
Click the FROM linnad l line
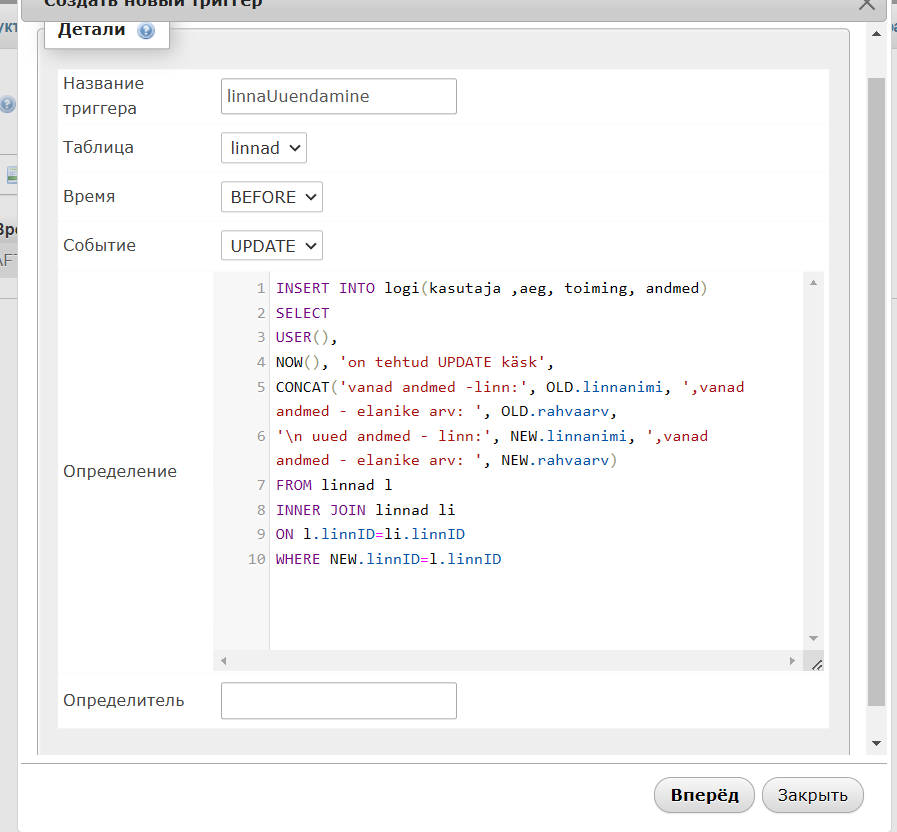[x=334, y=485]
